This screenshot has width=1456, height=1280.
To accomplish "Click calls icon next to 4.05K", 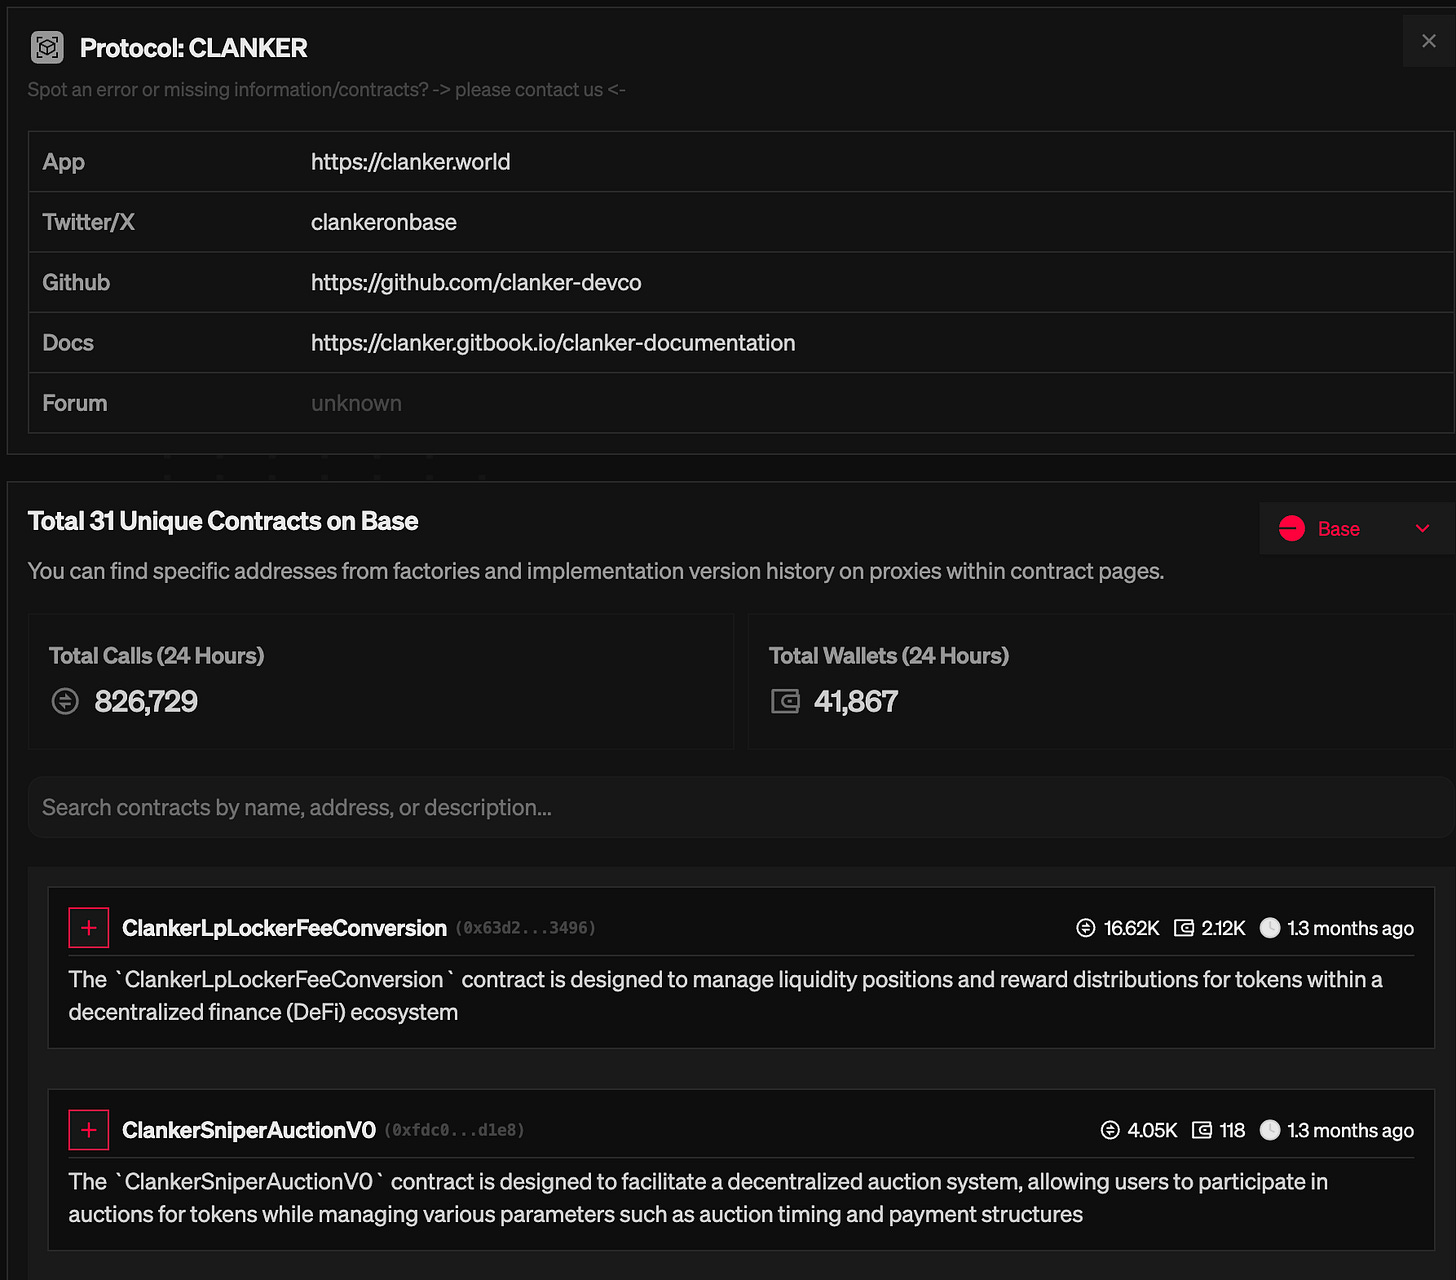I will (x=1110, y=1130).
